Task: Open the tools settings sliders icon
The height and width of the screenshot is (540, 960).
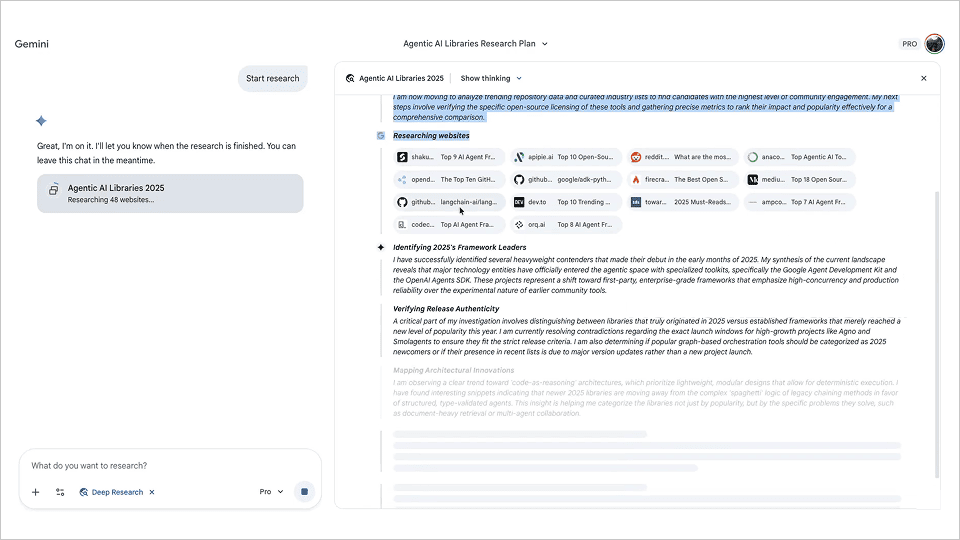Action: pyautogui.click(x=60, y=492)
